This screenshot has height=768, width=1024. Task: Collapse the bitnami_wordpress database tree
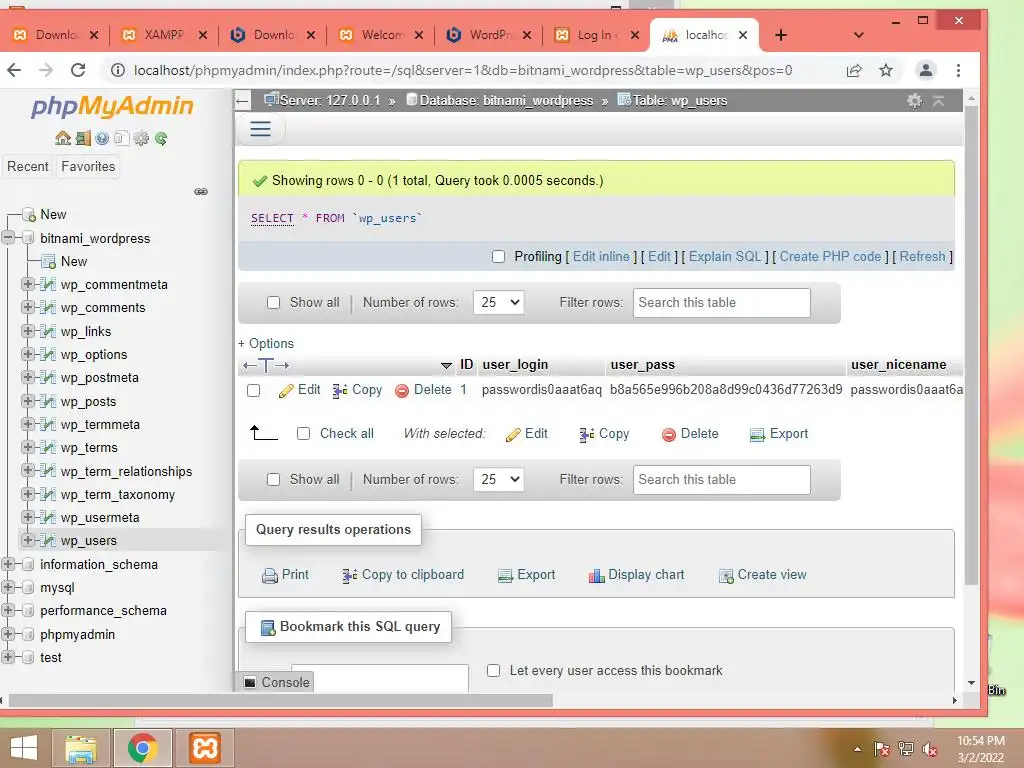8,238
